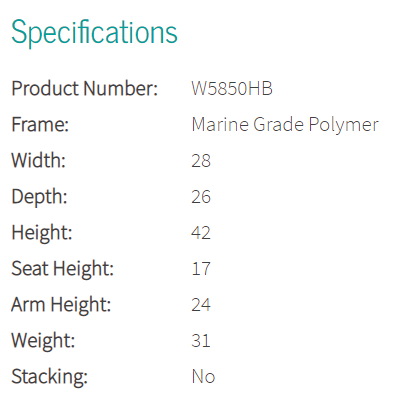Click the height value 42

[201, 233]
